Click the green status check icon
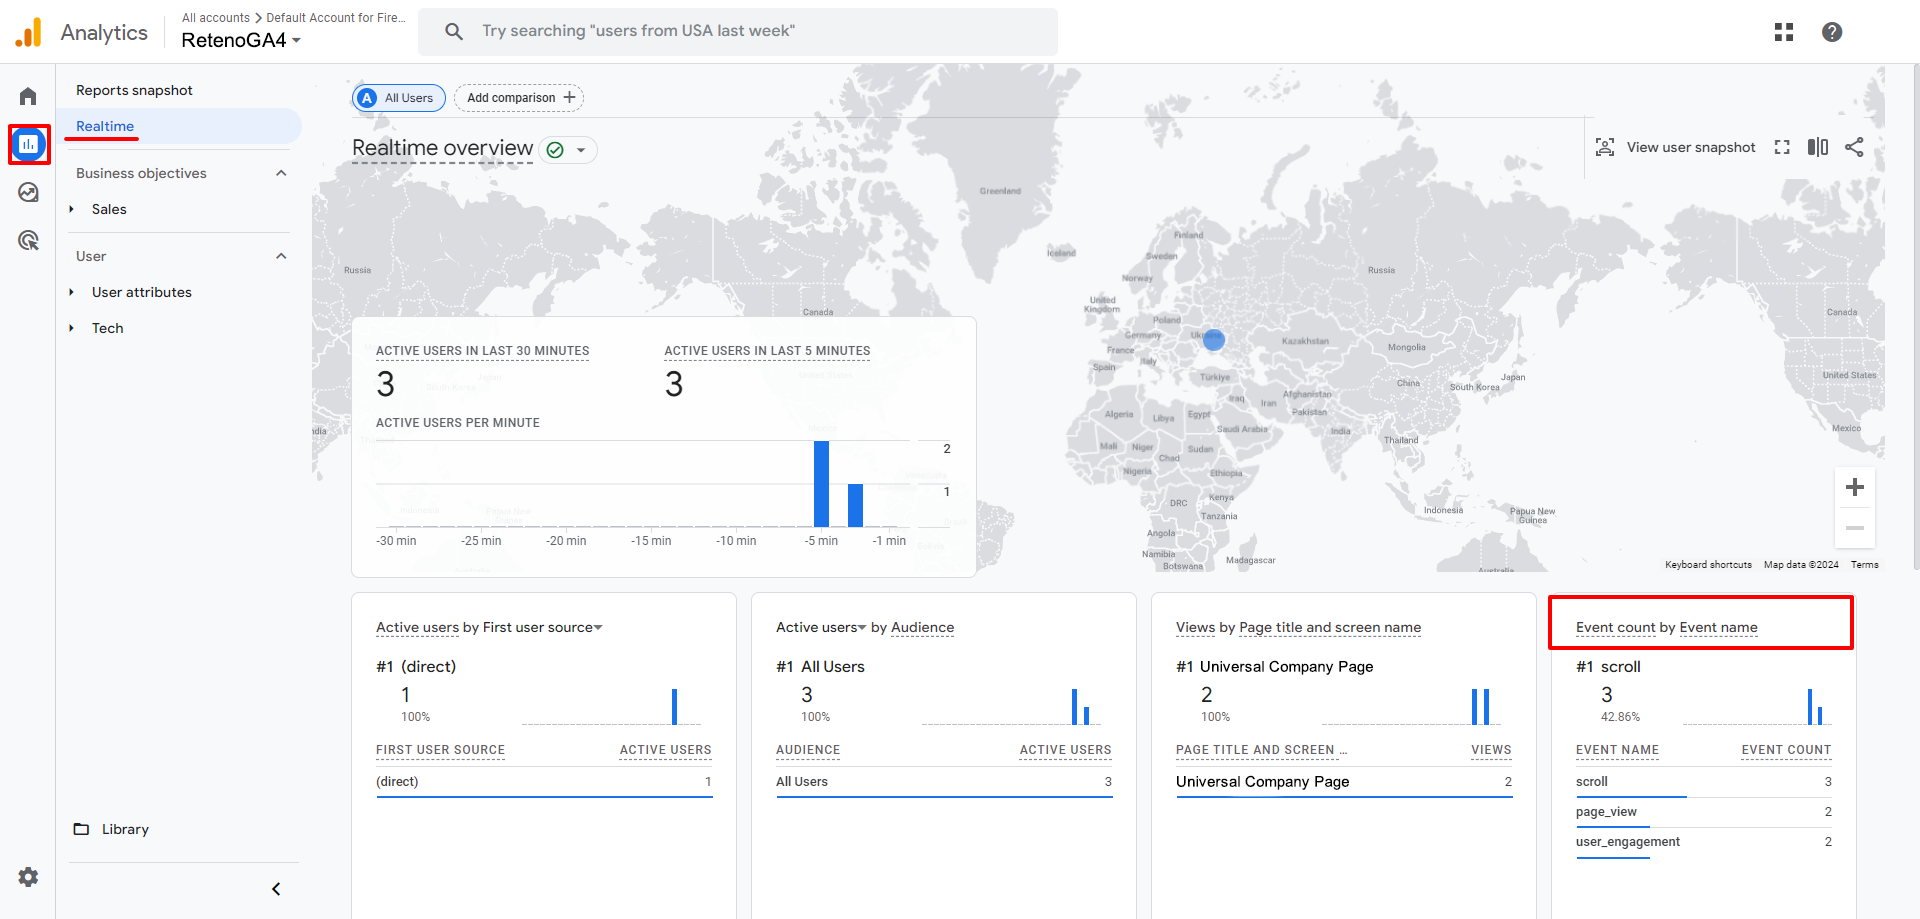 pos(555,150)
